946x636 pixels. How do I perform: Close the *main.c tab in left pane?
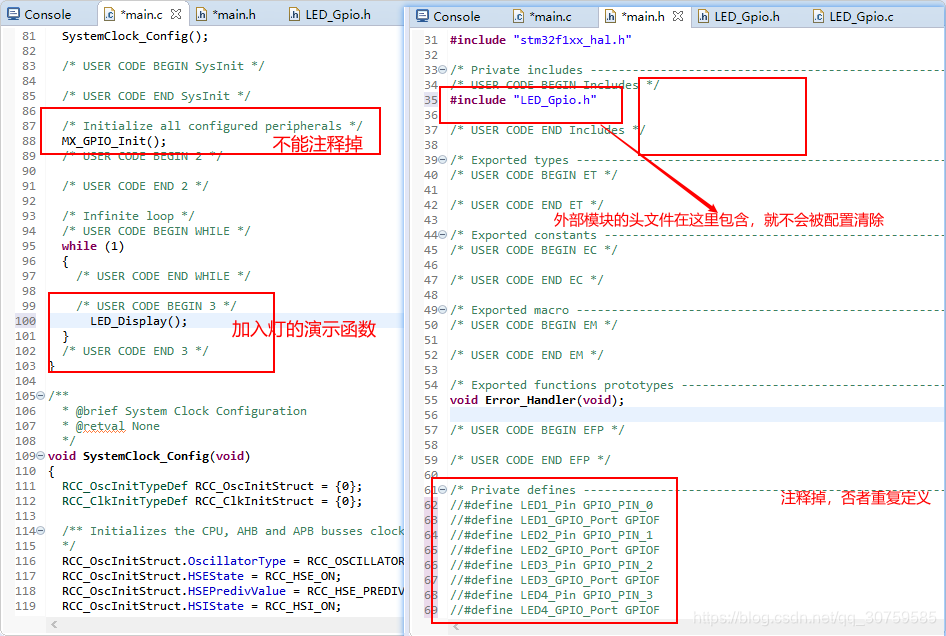click(176, 13)
